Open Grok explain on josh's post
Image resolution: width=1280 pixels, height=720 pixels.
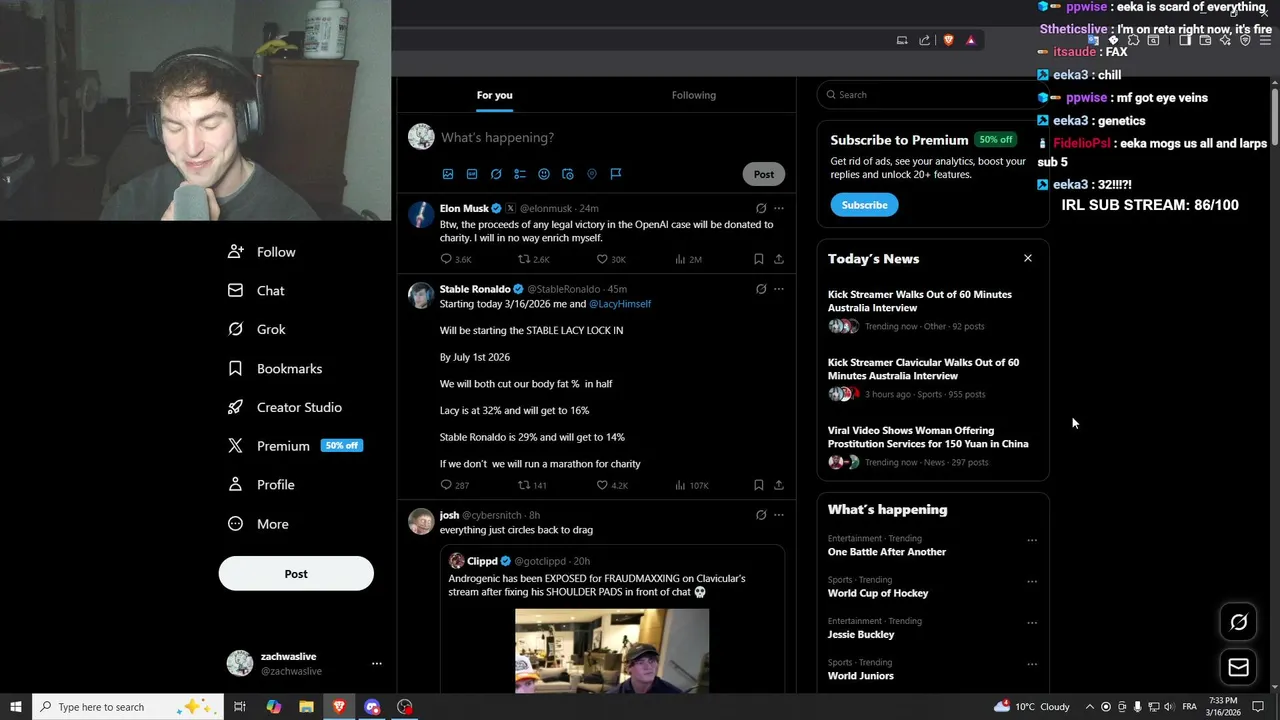coord(761,515)
